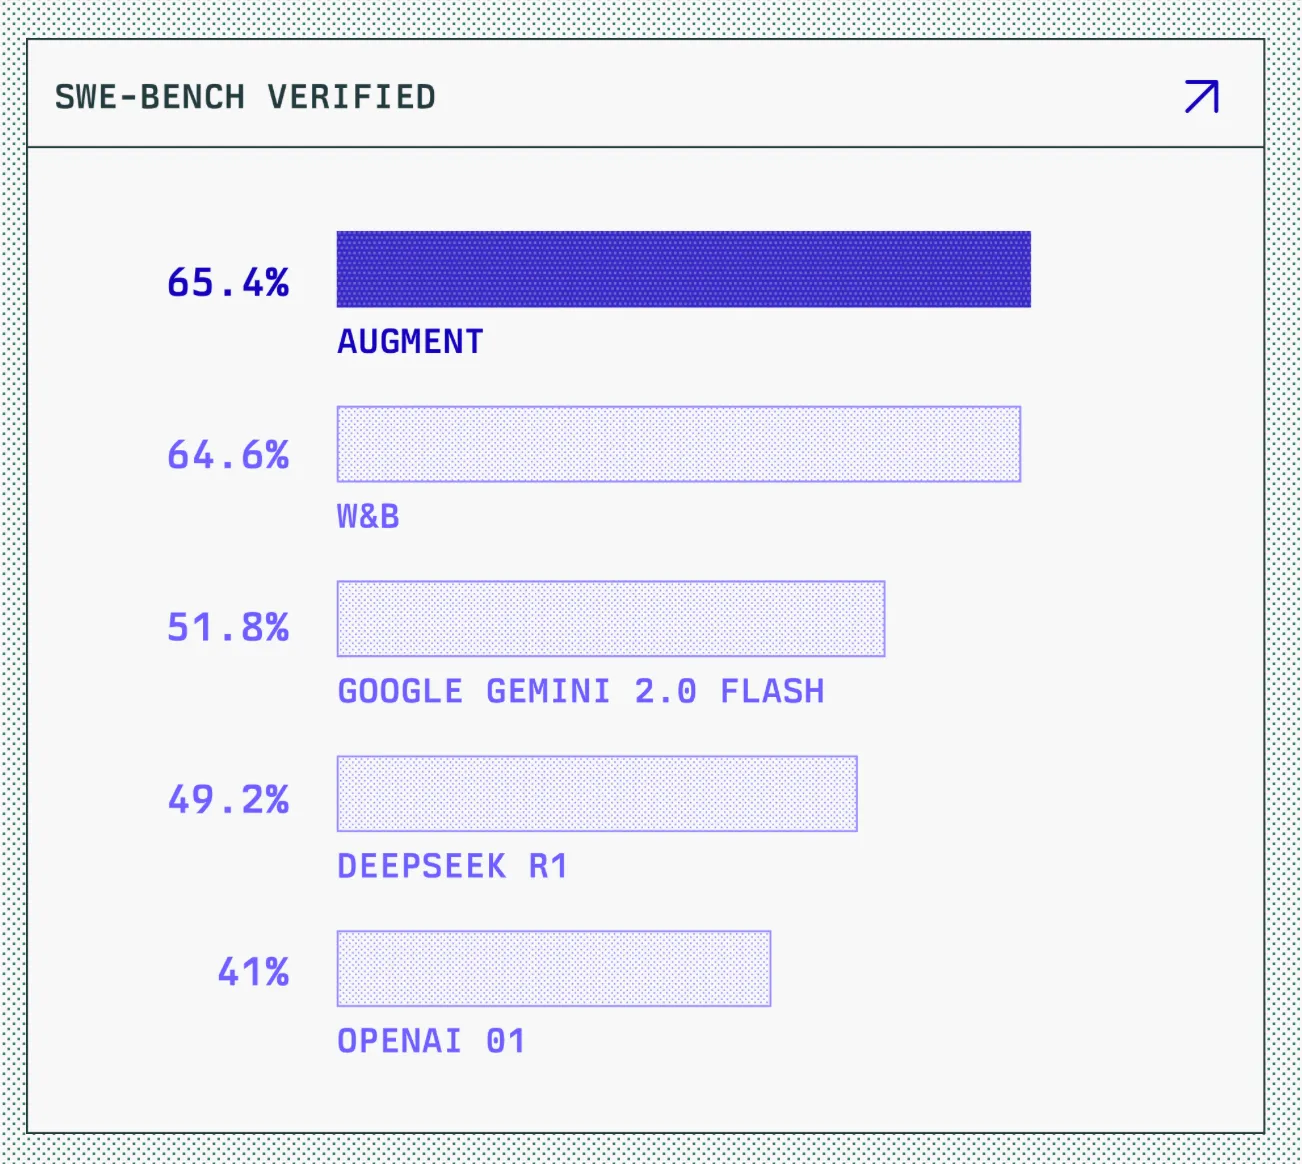This screenshot has height=1164, width=1302.
Task: Click the SWE-BENCH VERIFIED heading
Action: click(x=245, y=97)
